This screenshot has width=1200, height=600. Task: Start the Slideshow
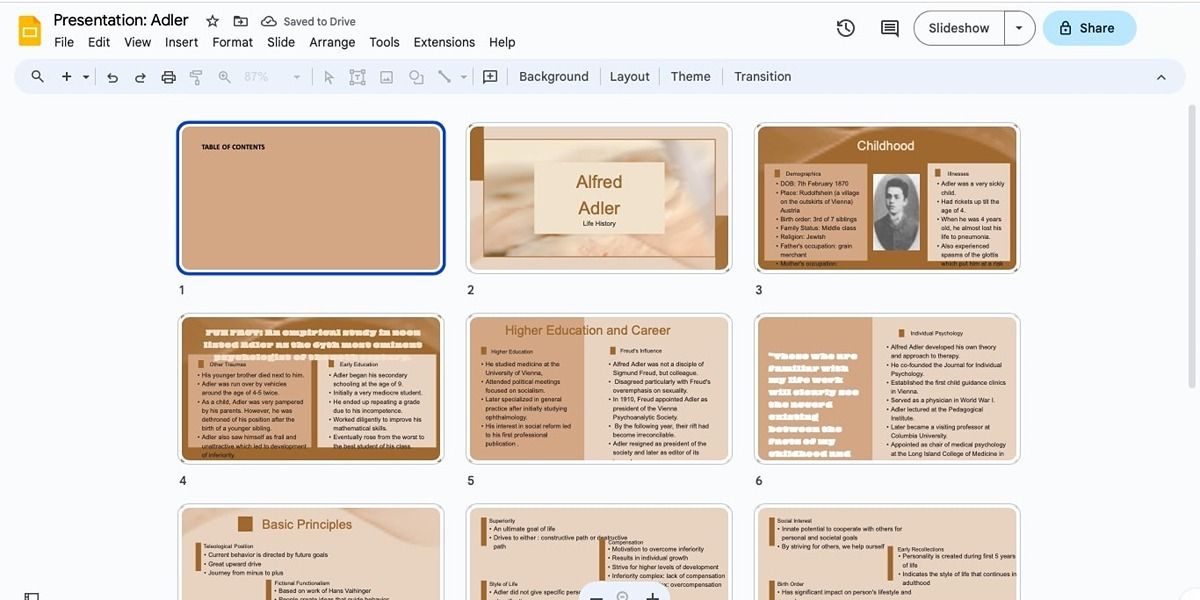pos(956,28)
